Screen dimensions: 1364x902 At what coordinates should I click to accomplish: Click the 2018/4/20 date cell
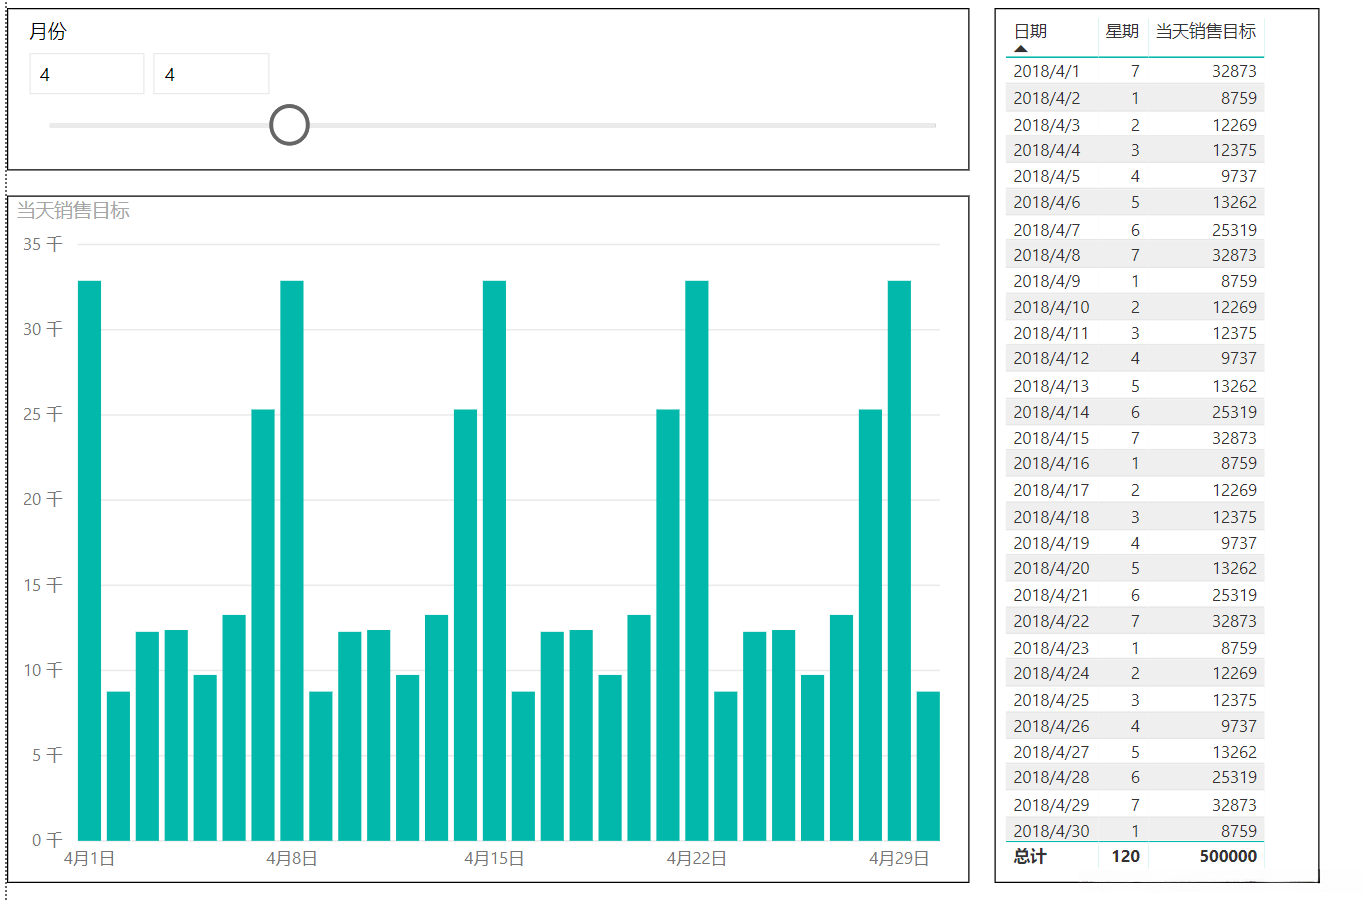(x=1051, y=568)
